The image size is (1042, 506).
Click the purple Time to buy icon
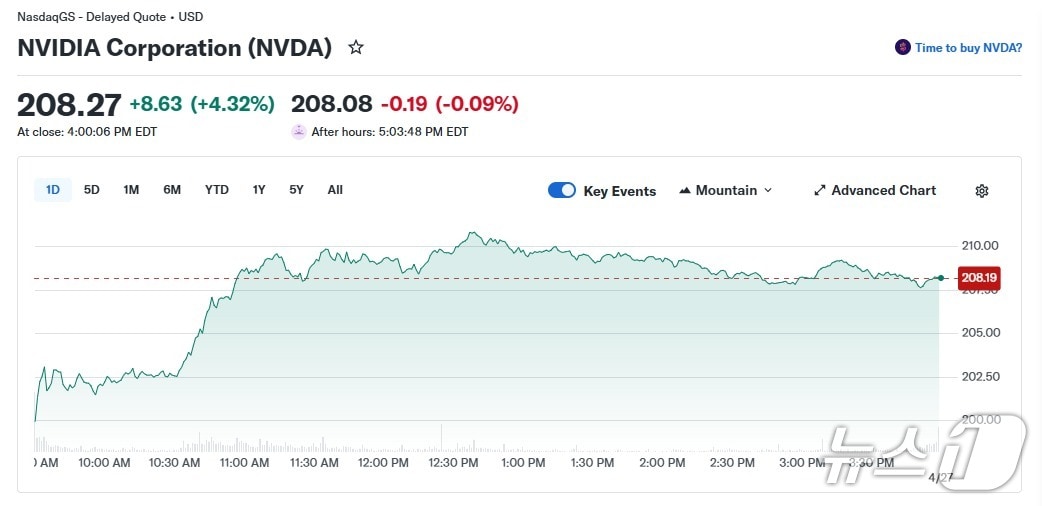pos(902,47)
